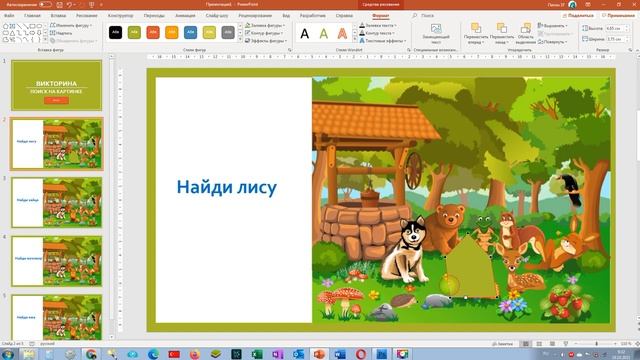Click the Переместить назад icon
This screenshot has height=360, width=640.
coord(502,28)
